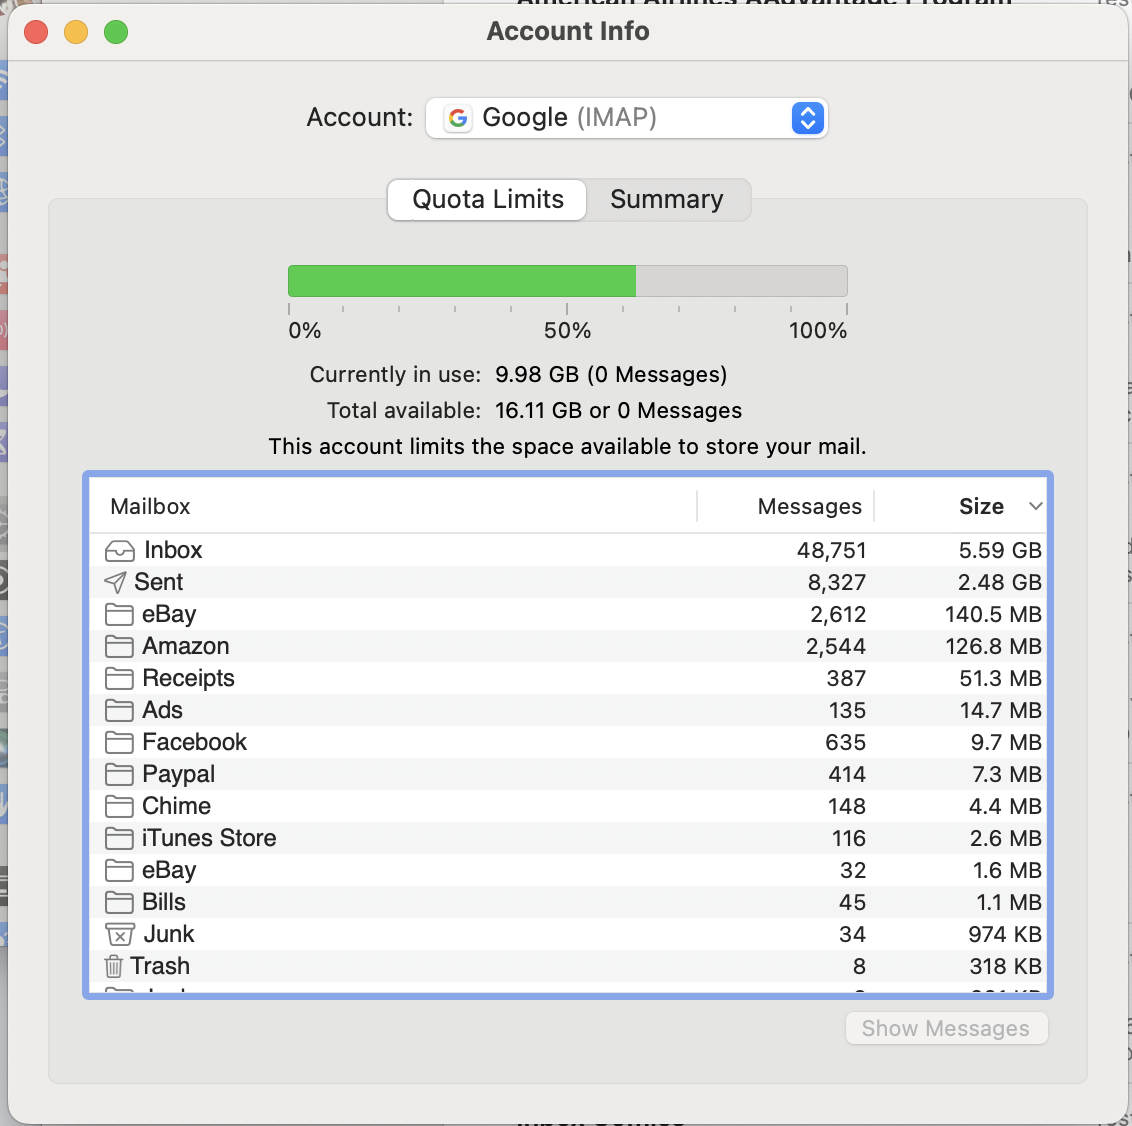Switch to the Summary tab
The height and width of the screenshot is (1126, 1132).
point(666,199)
